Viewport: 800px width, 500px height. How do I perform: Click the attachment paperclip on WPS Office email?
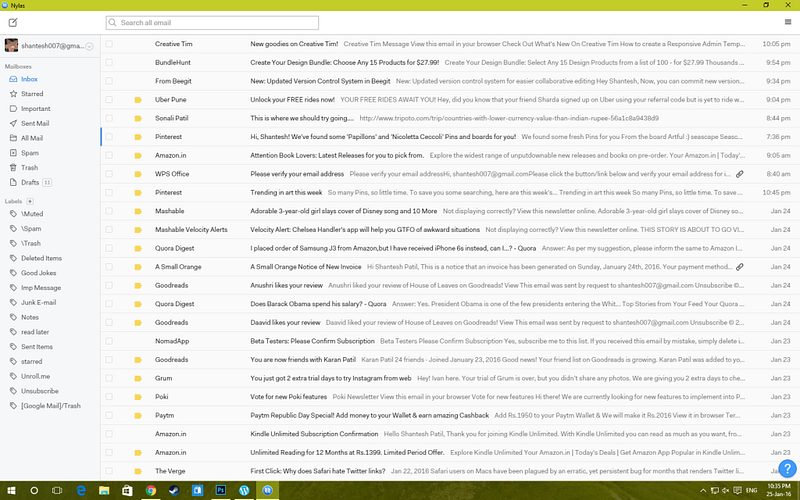[739, 174]
